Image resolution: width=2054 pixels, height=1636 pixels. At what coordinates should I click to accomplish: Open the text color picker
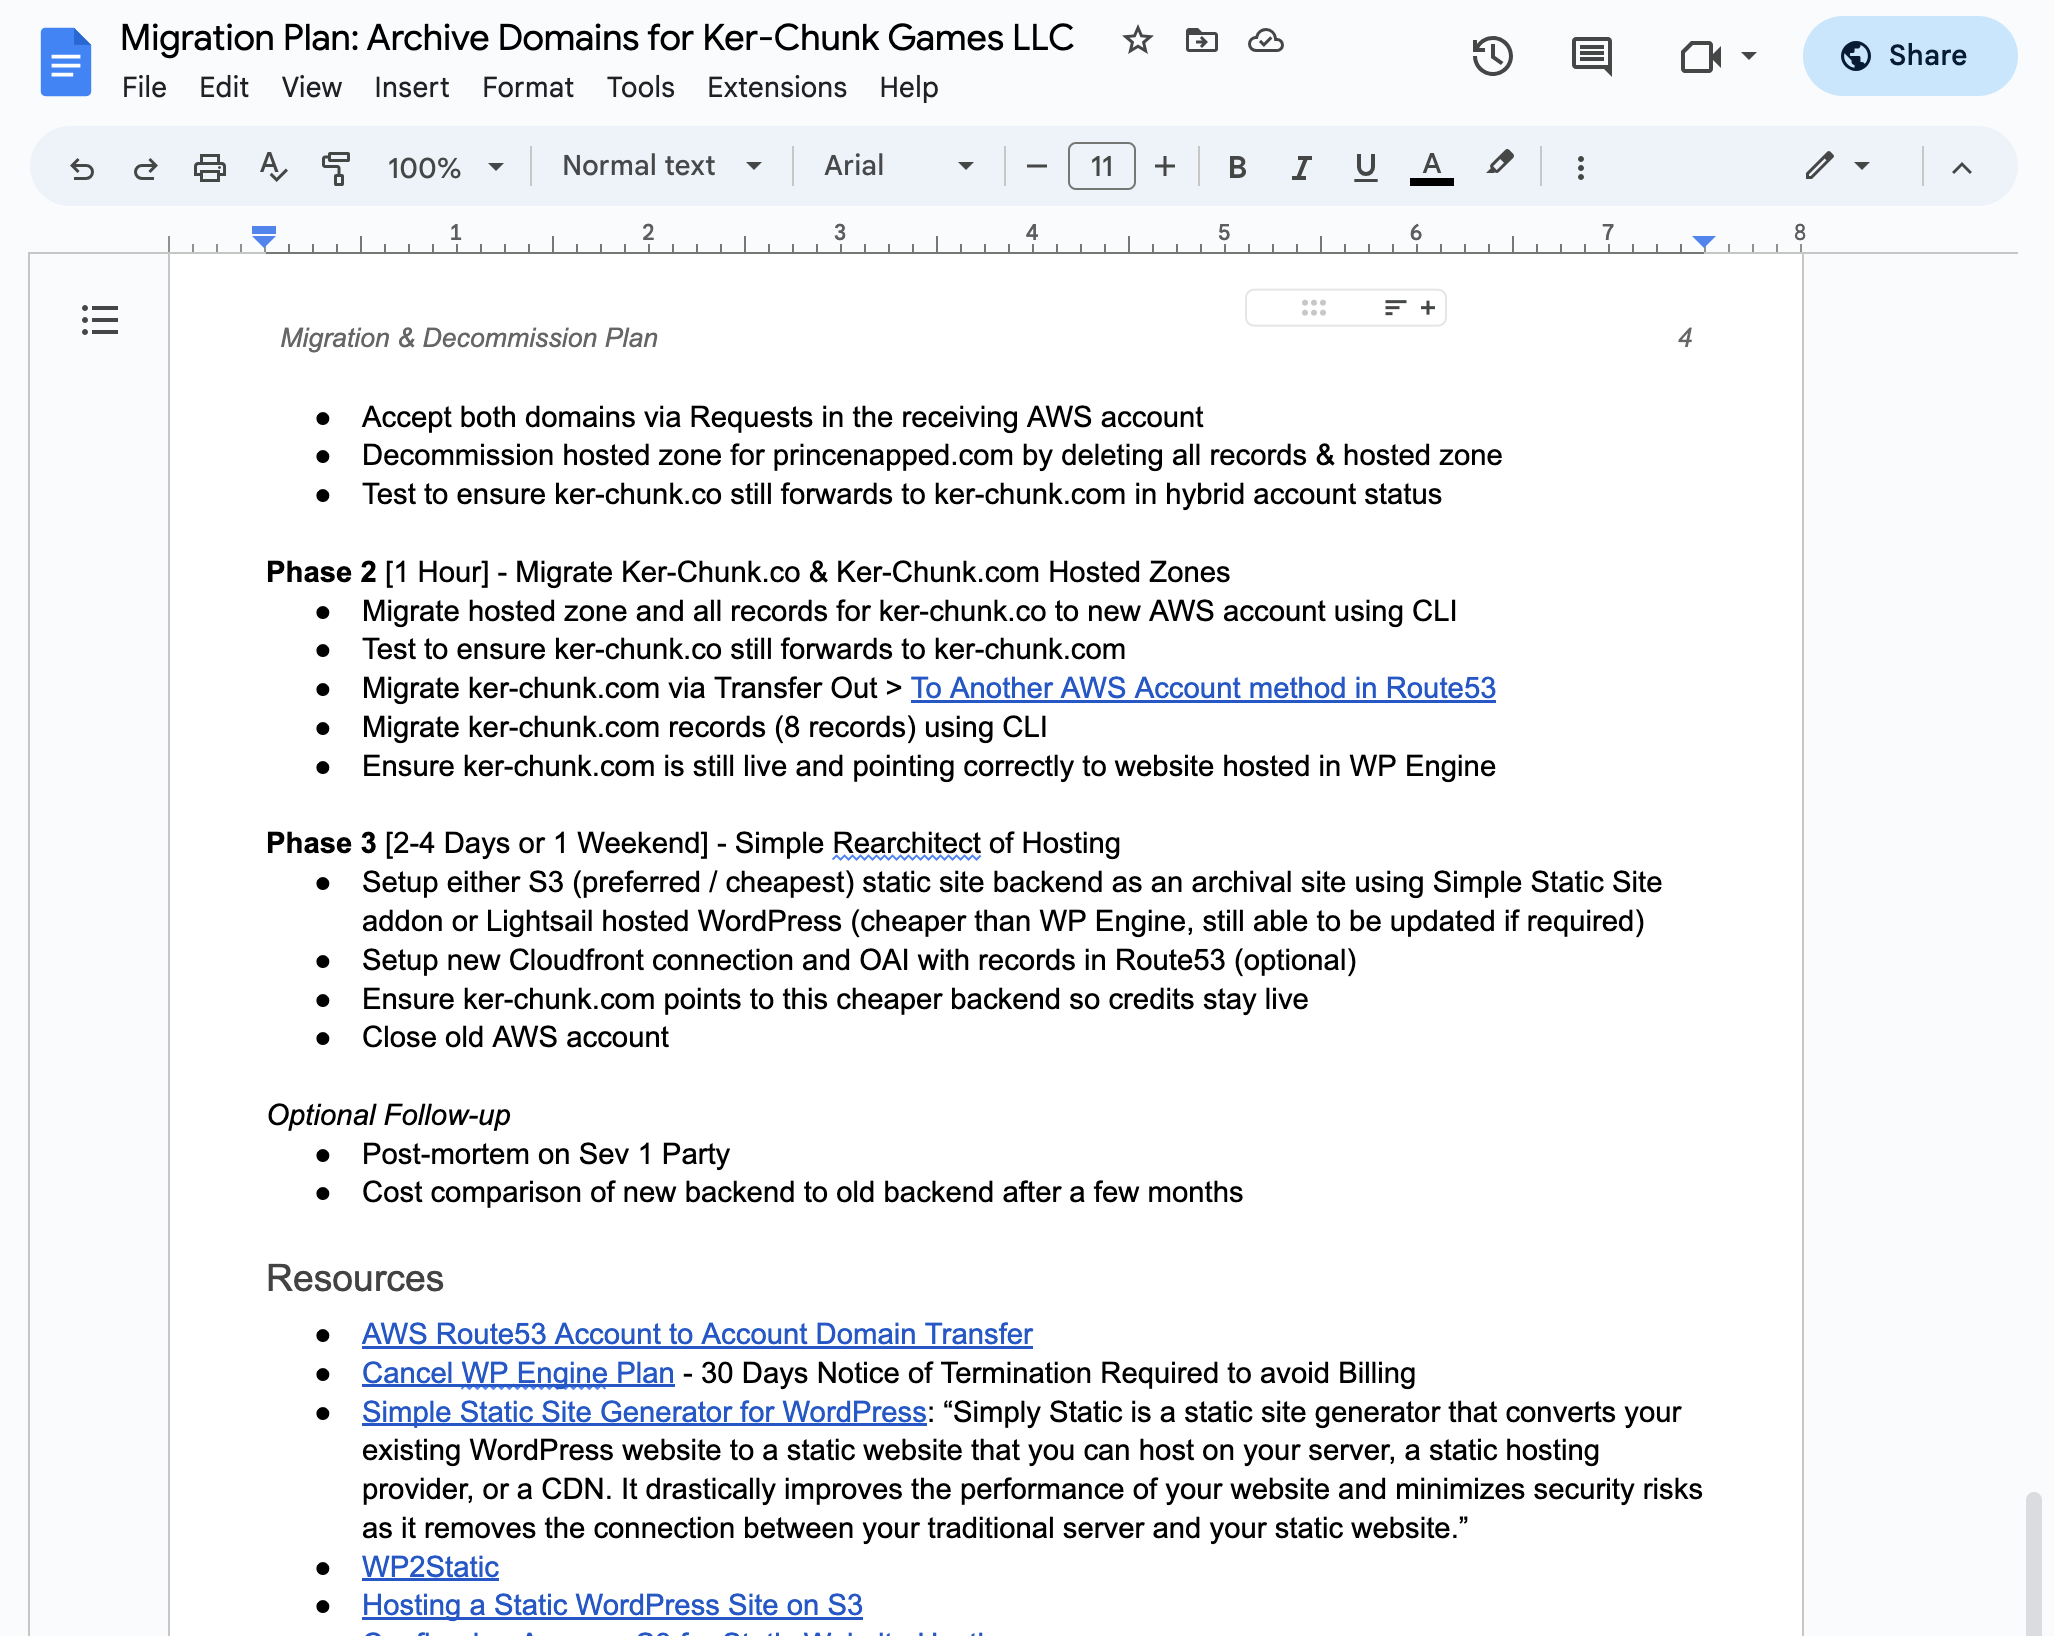1431,167
